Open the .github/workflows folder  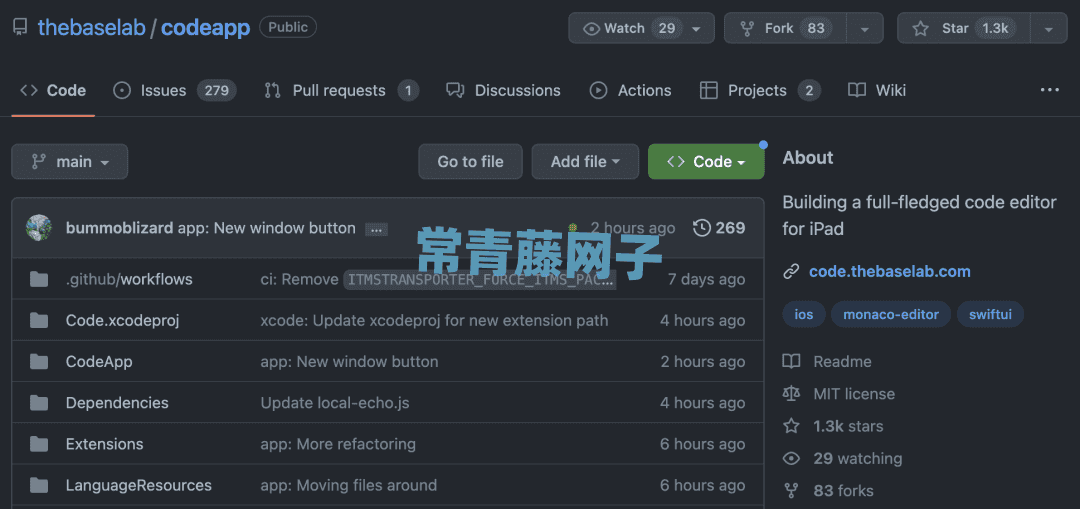129,279
